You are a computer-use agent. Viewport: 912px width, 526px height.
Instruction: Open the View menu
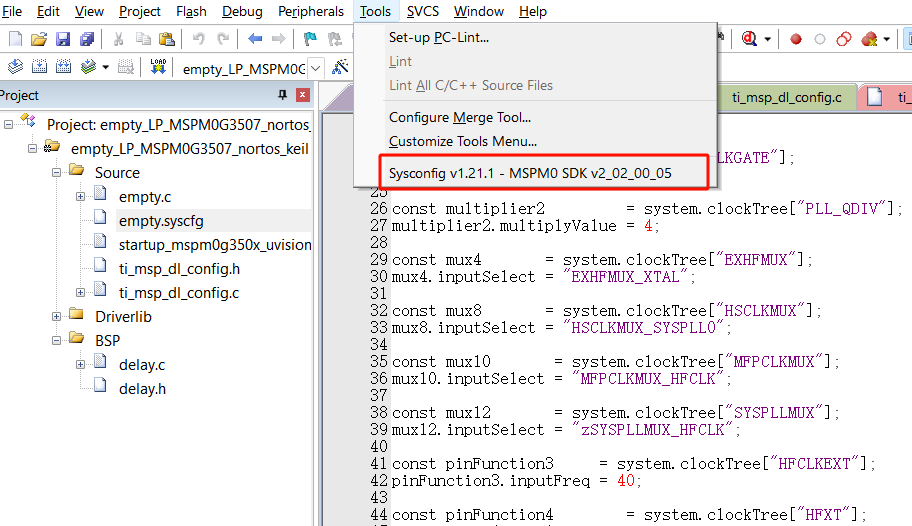click(x=89, y=11)
